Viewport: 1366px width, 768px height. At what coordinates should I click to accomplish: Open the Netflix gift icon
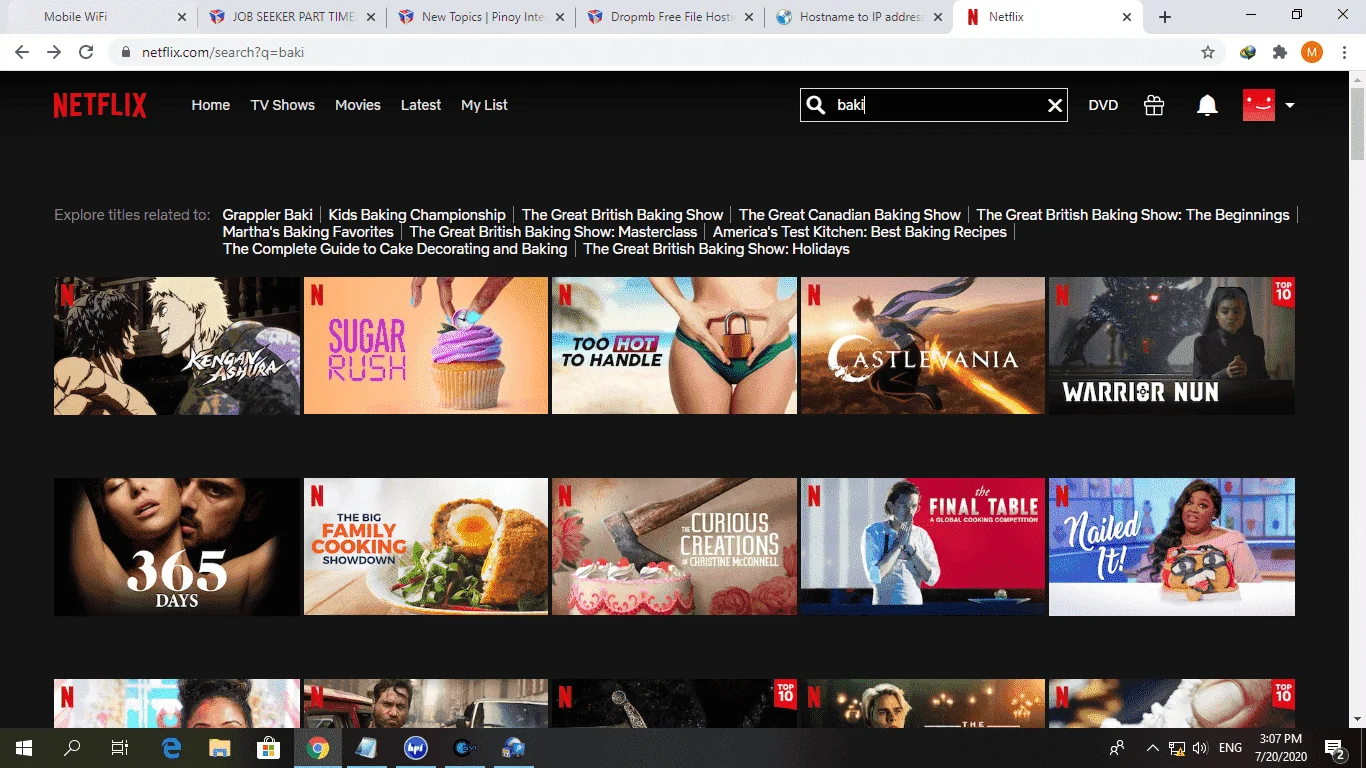(x=1154, y=105)
